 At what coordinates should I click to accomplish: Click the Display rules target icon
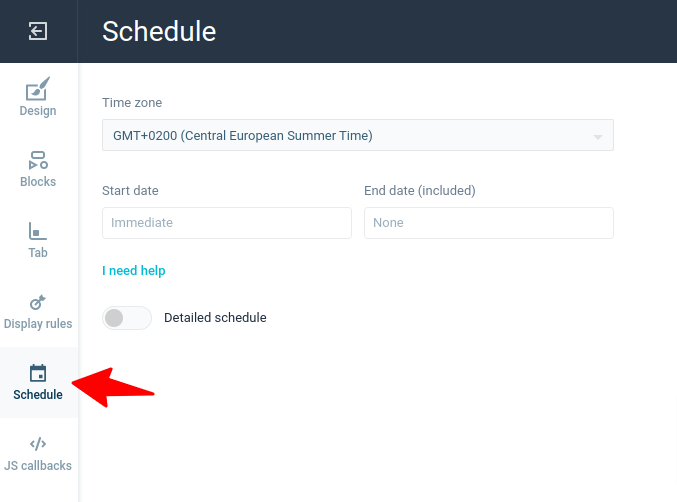pos(38,302)
